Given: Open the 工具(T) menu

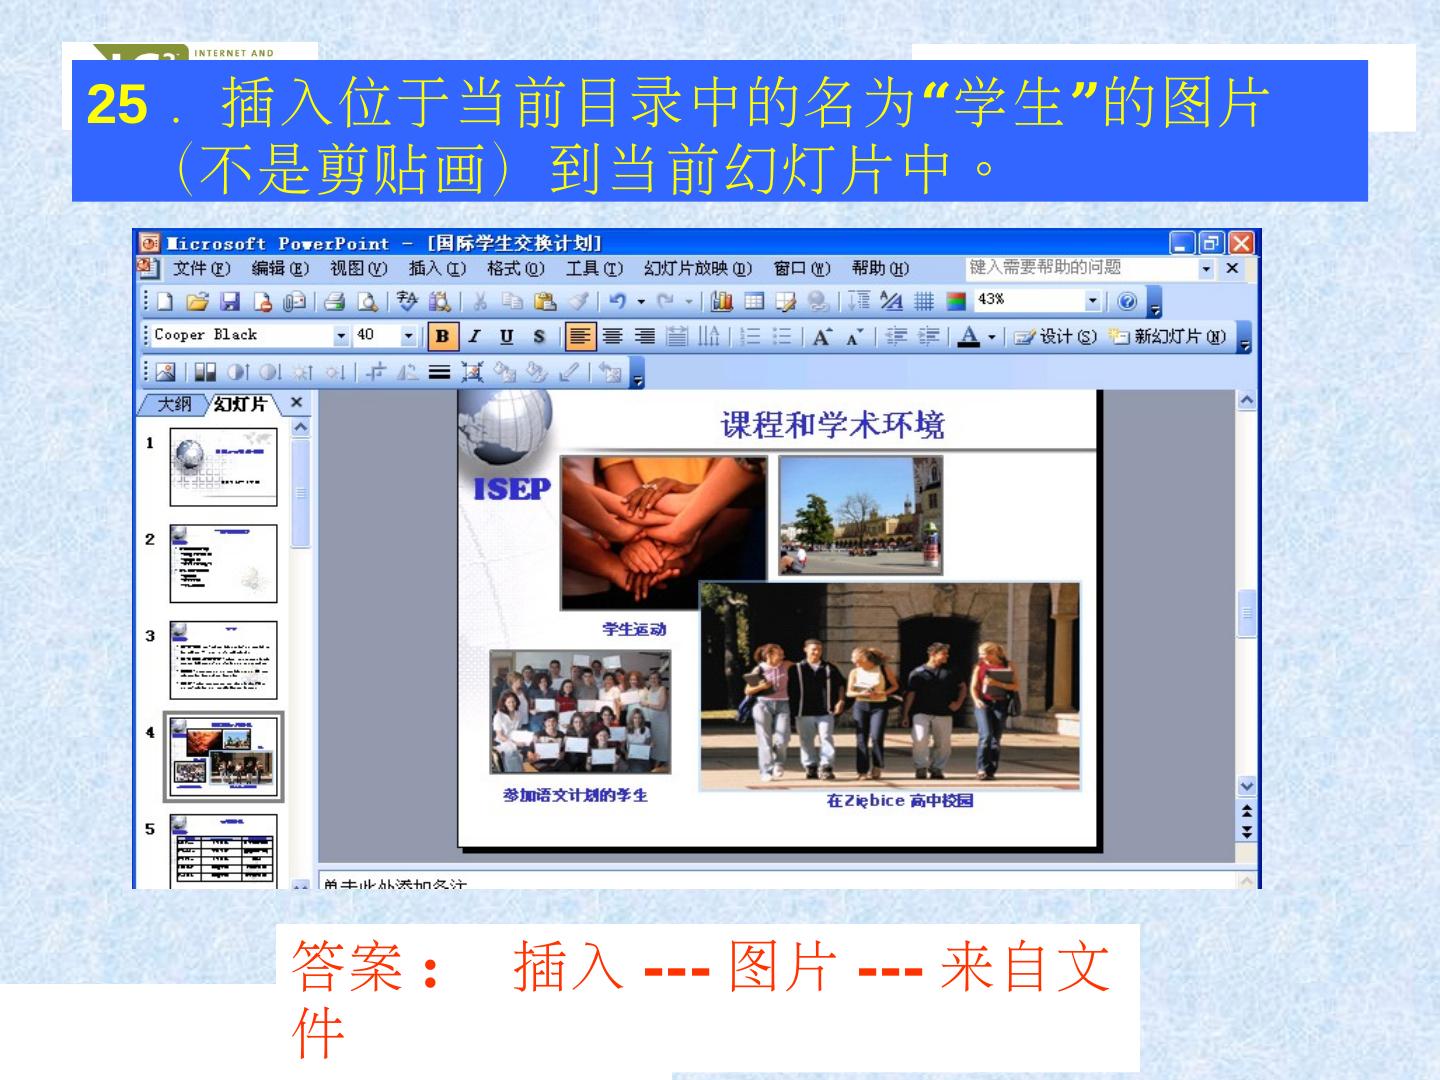Looking at the screenshot, I should [x=594, y=269].
